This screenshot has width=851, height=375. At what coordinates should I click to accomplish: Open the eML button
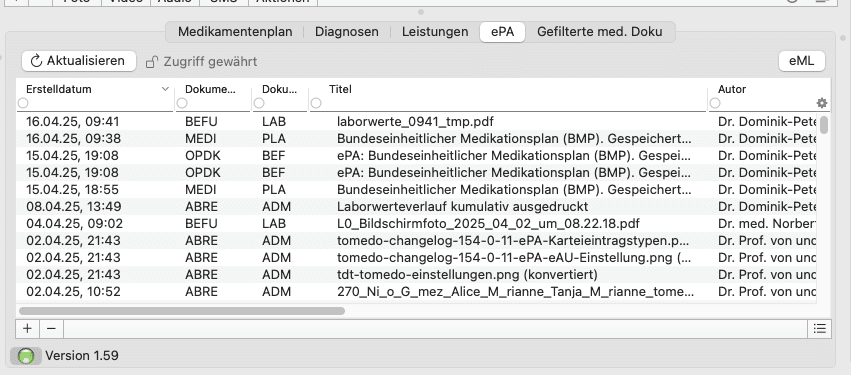coord(802,61)
